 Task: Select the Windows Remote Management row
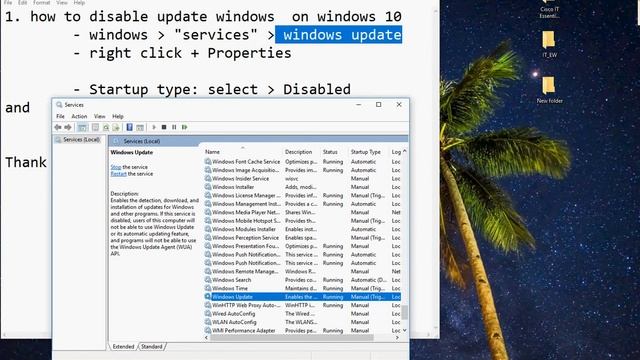[302, 271]
